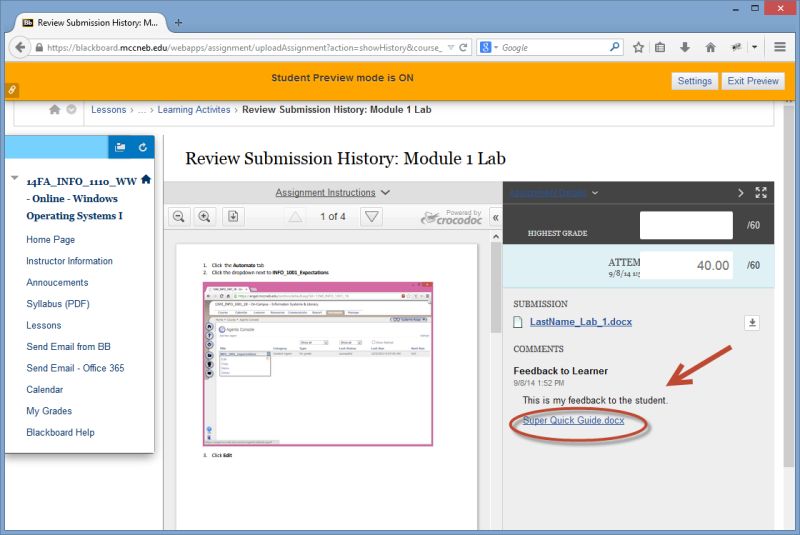Image resolution: width=800 pixels, height=535 pixels.
Task: Select Send Email from BB
Action: 68,346
